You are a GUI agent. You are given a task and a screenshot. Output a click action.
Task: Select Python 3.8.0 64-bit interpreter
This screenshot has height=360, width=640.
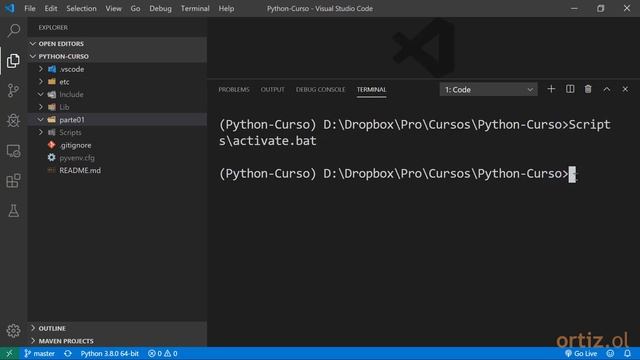[109, 353]
